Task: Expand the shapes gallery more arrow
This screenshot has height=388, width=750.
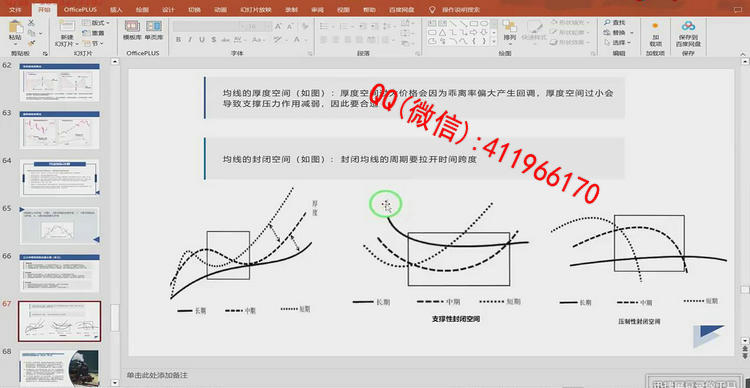Action: (x=495, y=42)
